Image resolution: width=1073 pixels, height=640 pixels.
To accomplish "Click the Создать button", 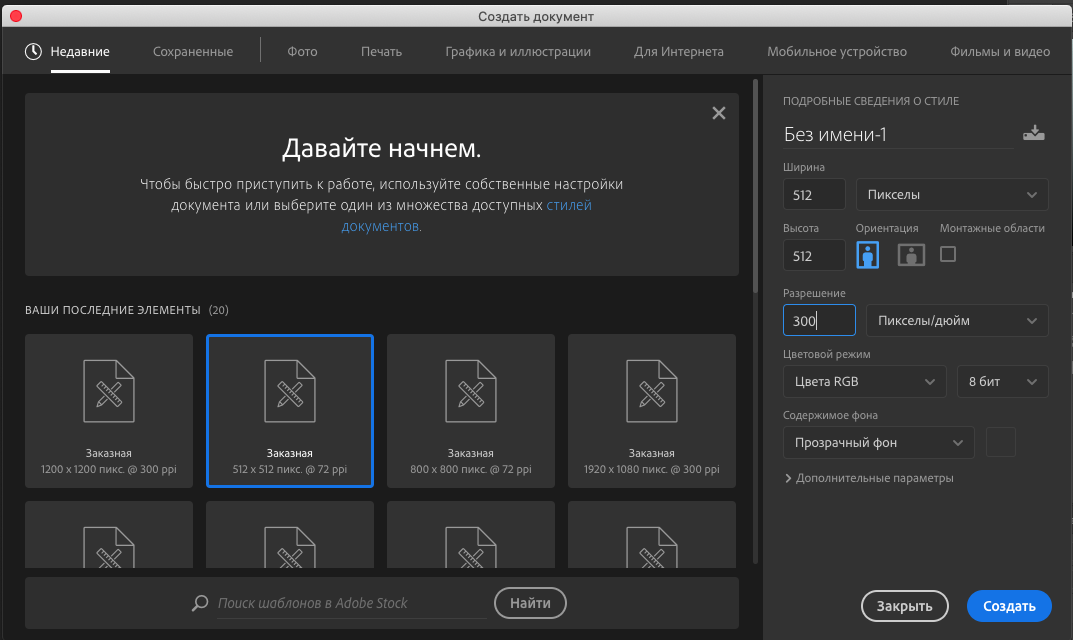I will point(1008,605).
